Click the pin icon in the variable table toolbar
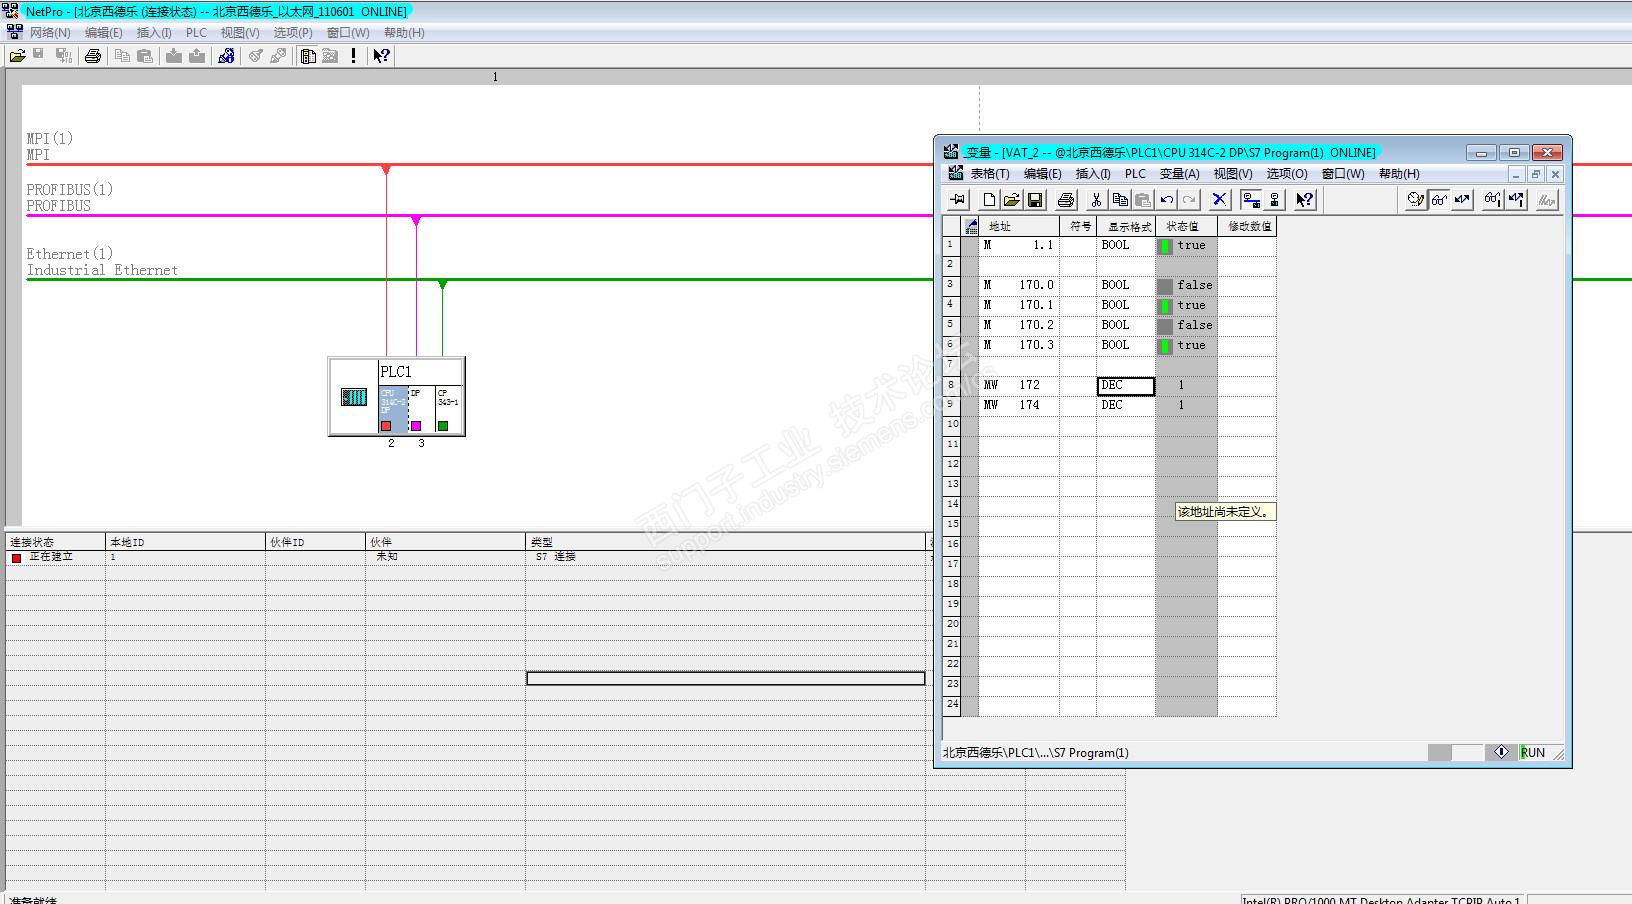 click(957, 200)
